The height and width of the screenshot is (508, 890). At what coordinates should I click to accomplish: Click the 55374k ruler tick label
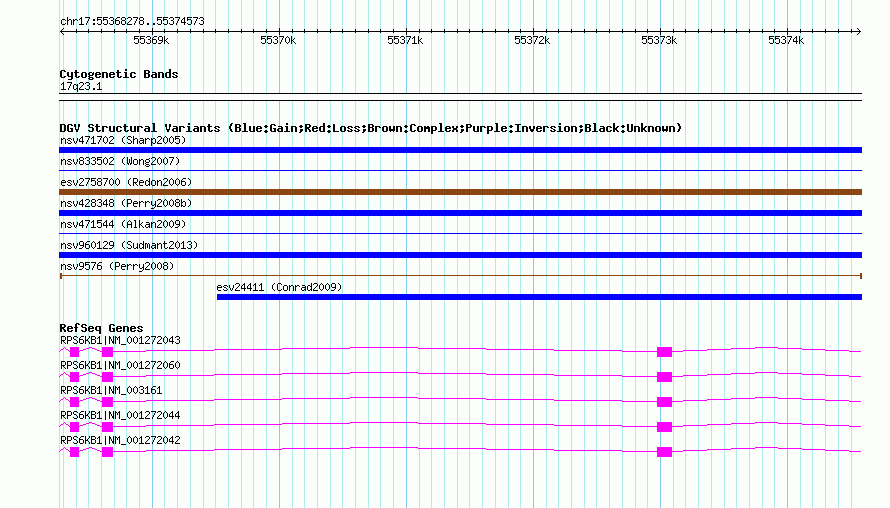pos(786,40)
